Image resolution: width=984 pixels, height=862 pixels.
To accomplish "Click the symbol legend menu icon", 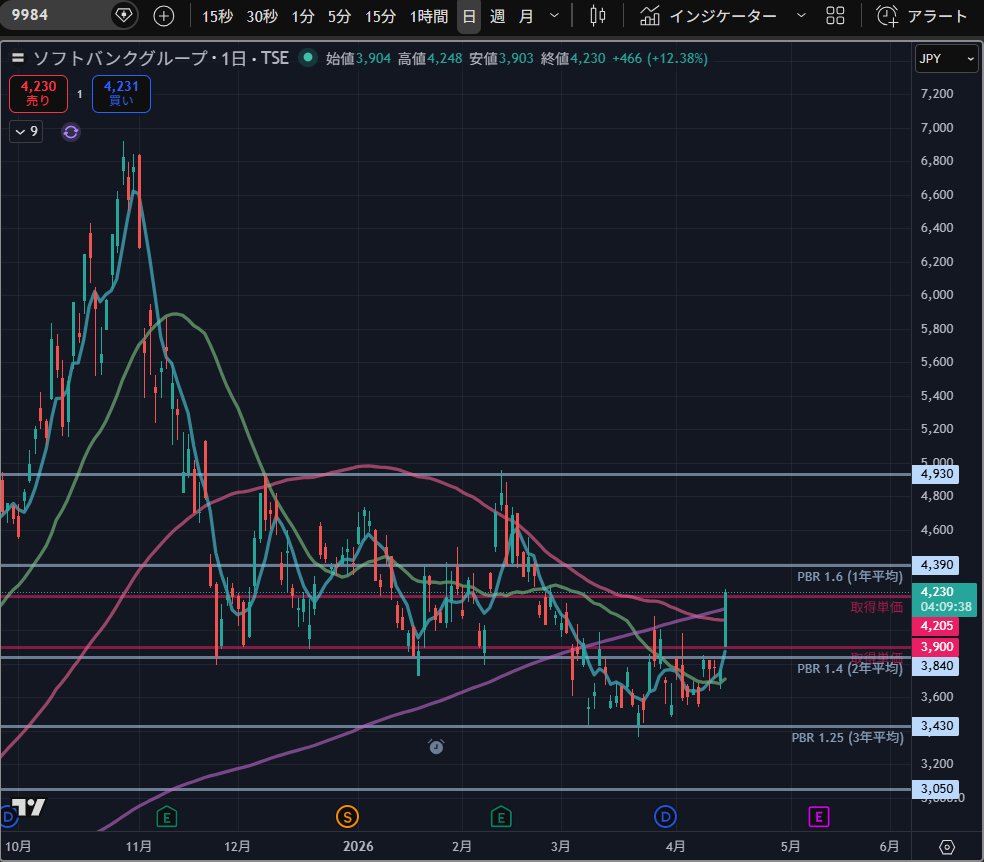I will tap(18, 58).
